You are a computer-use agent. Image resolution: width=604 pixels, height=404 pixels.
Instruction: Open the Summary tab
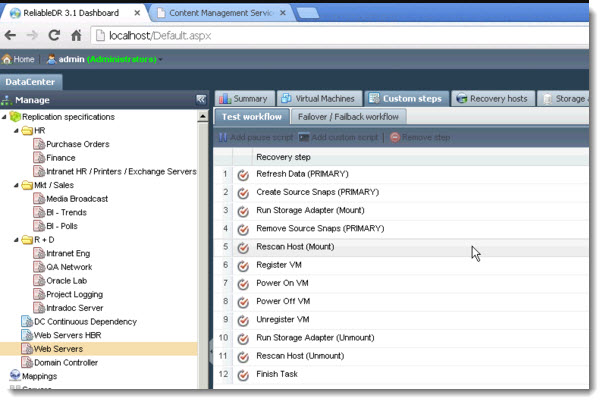click(x=245, y=99)
